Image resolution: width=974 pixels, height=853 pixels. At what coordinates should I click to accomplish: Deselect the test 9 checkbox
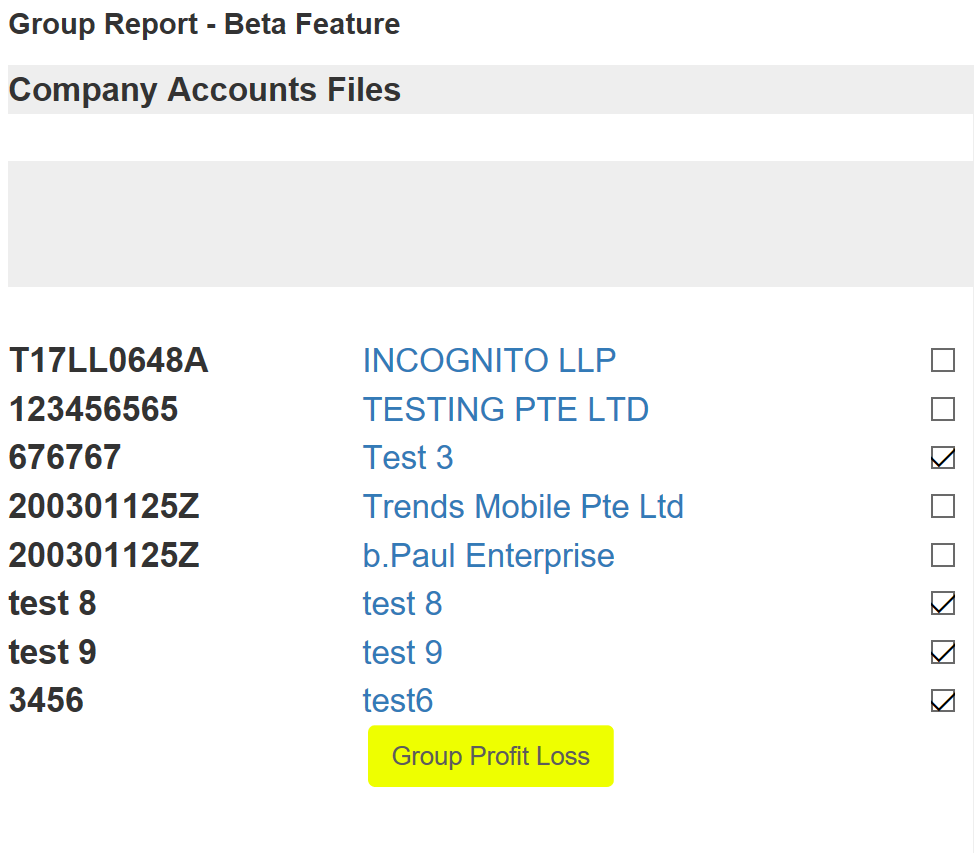pyautogui.click(x=942, y=653)
